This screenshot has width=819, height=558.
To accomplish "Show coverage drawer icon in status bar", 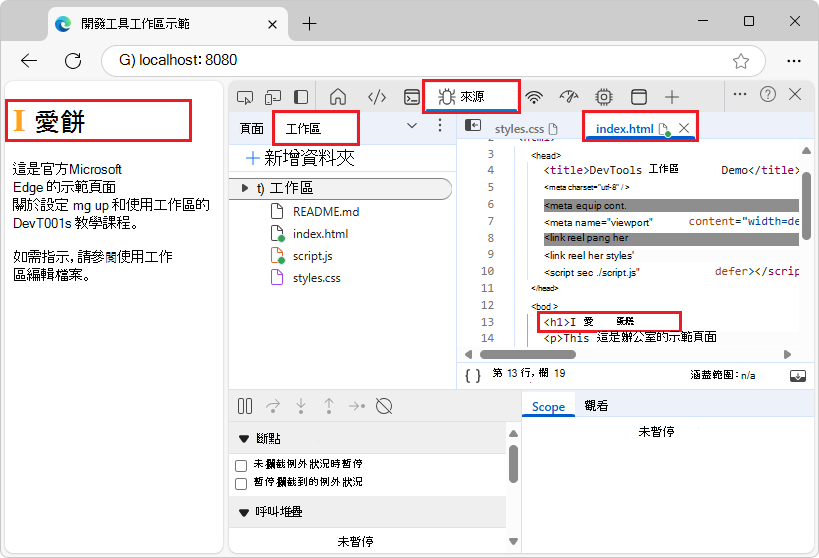I will coord(798,376).
